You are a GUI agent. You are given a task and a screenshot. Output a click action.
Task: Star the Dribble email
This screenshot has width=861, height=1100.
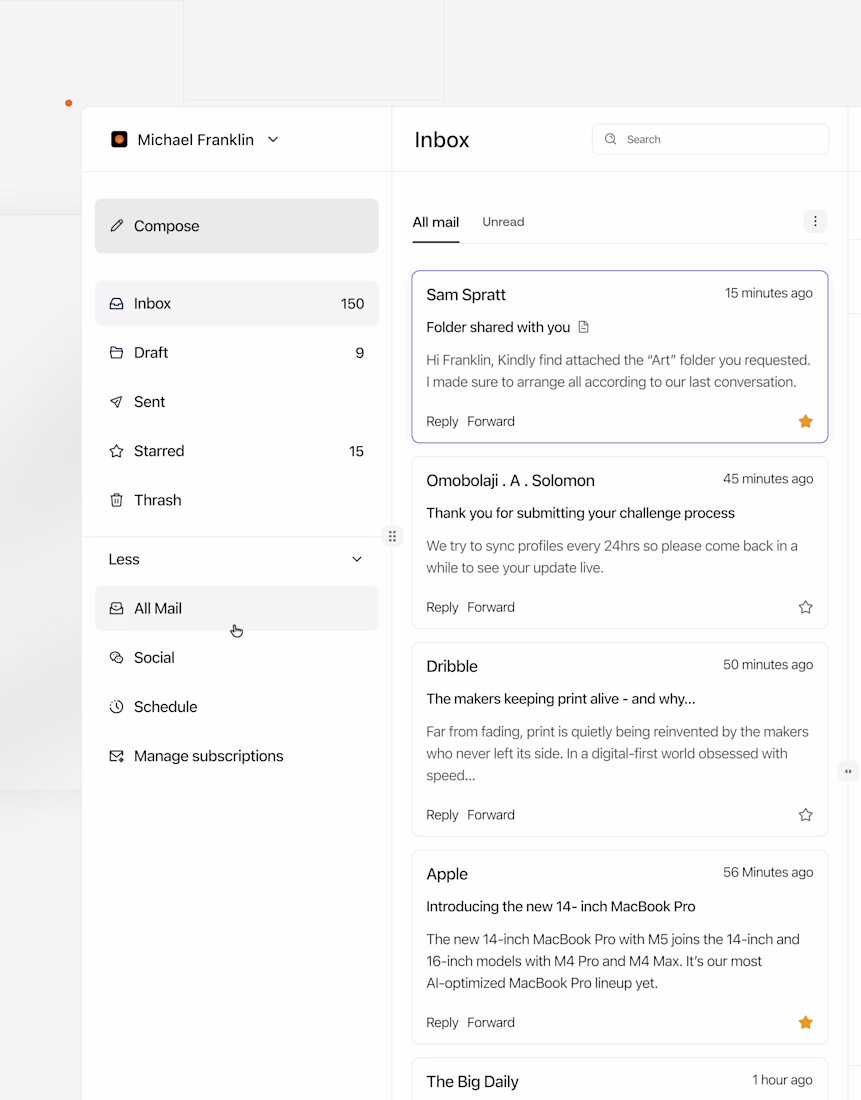click(x=806, y=815)
